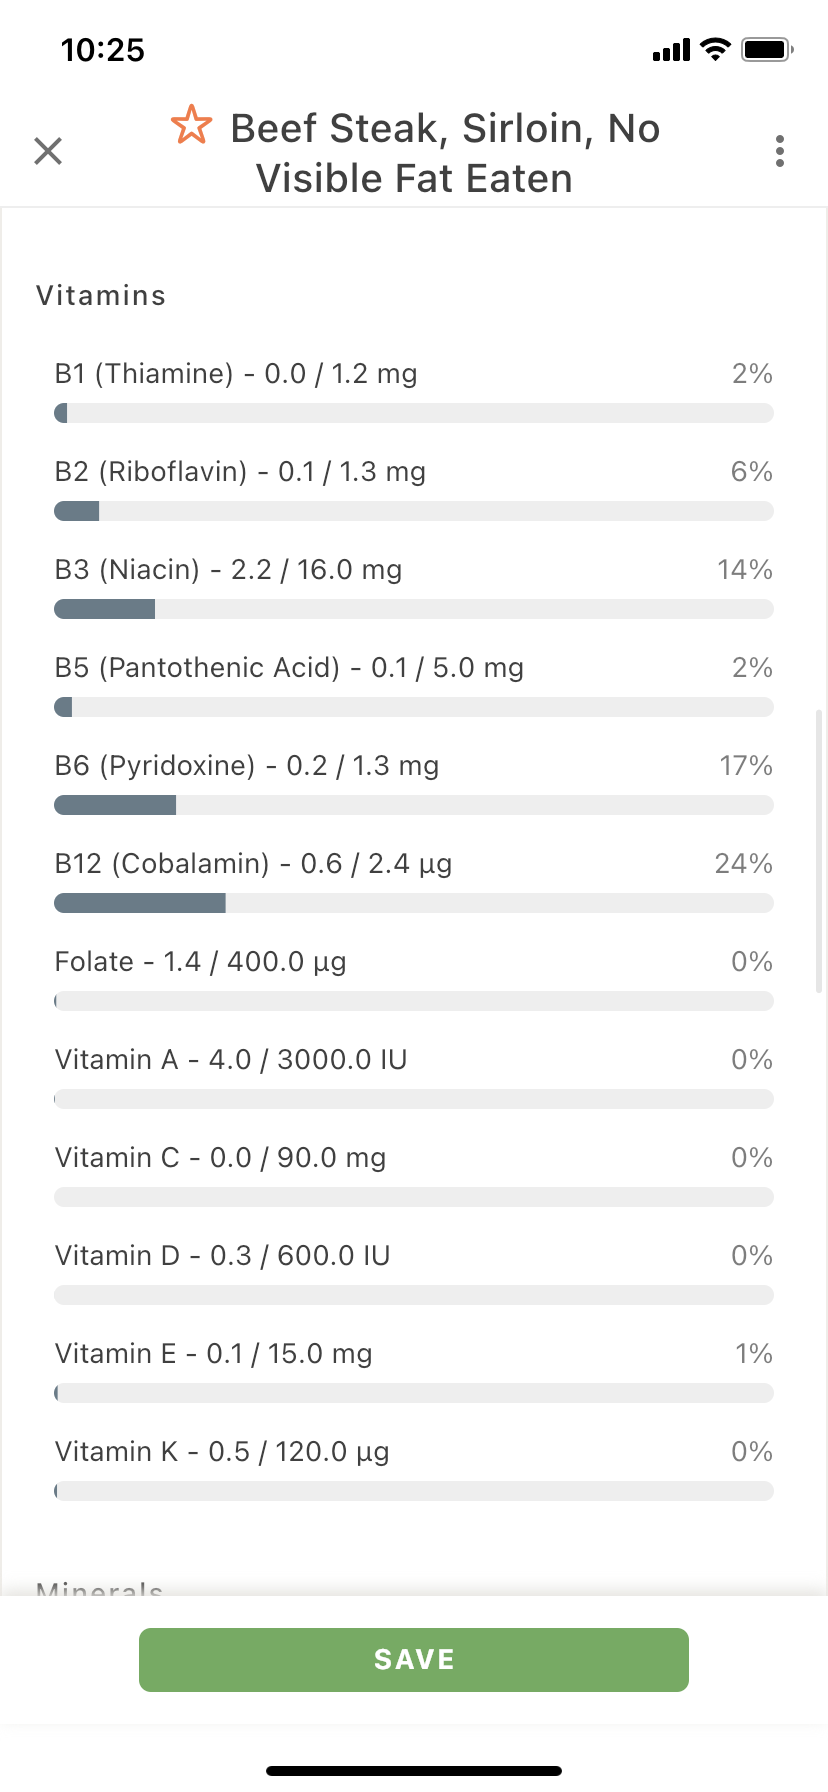Tap the B12 (Cobalamin) progress bar
Viewport: 828px width, 1792px height.
414,903
